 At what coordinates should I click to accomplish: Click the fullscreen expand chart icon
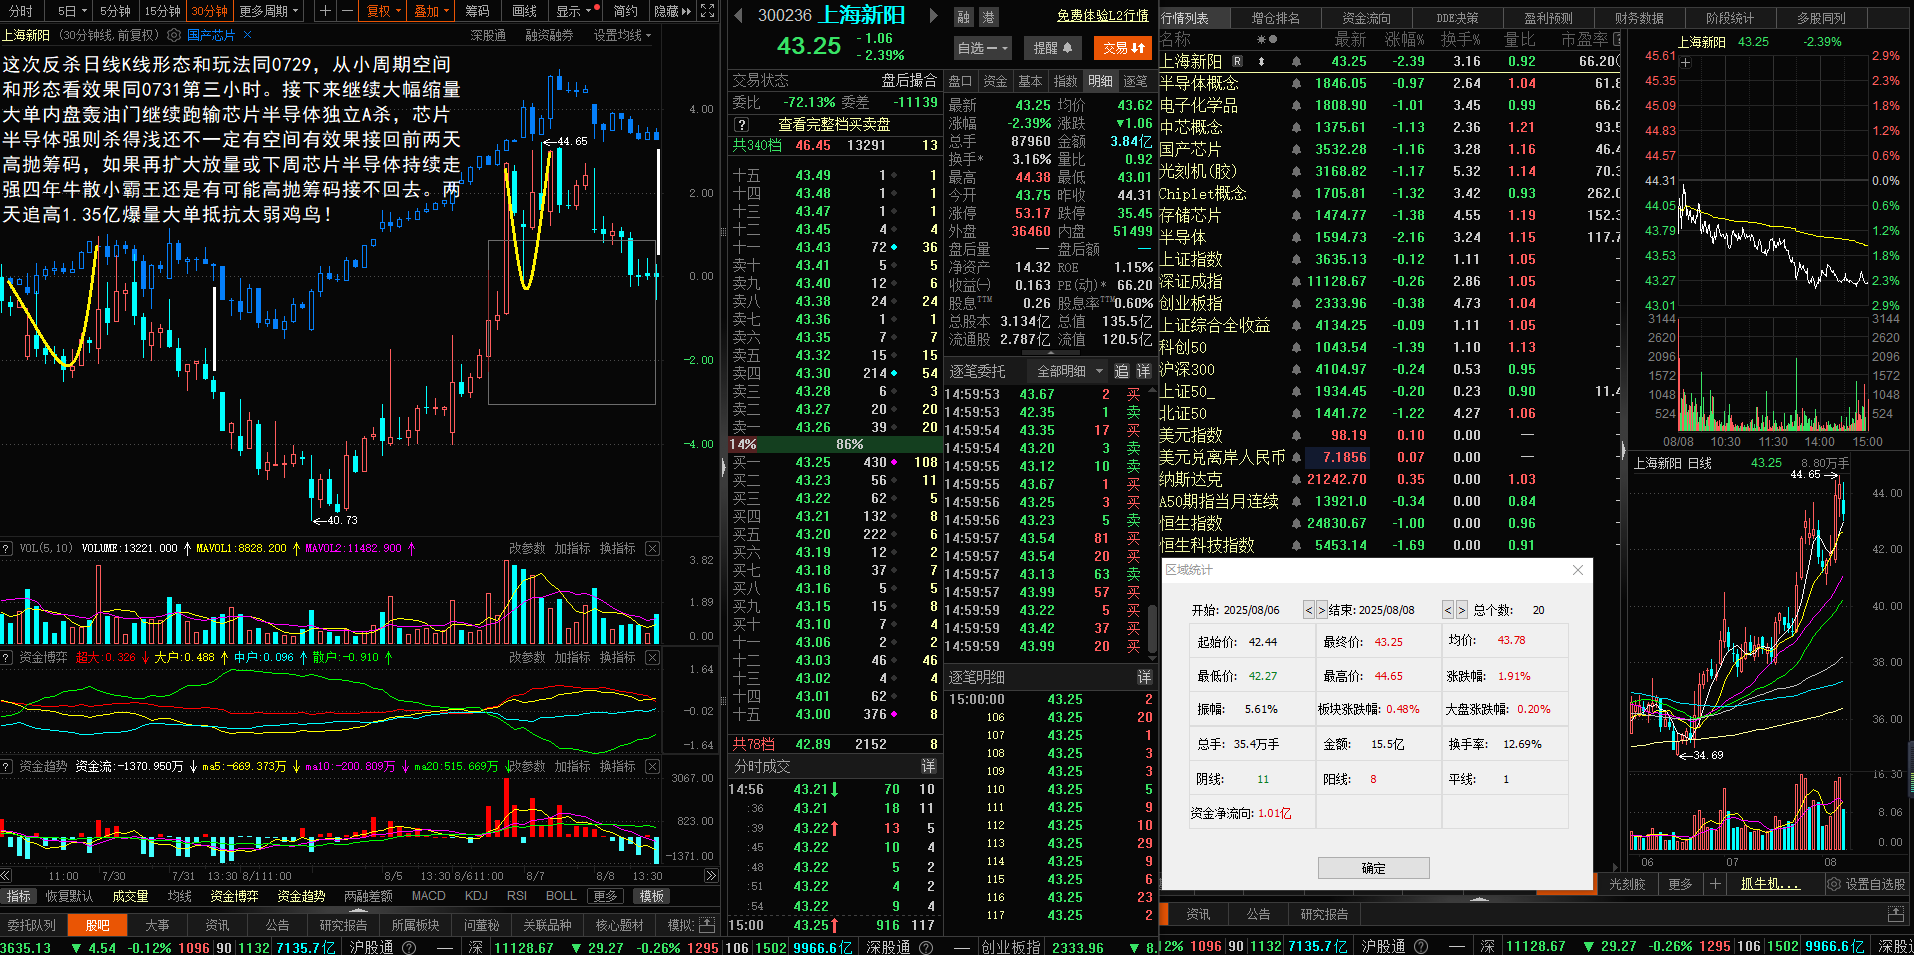[708, 11]
